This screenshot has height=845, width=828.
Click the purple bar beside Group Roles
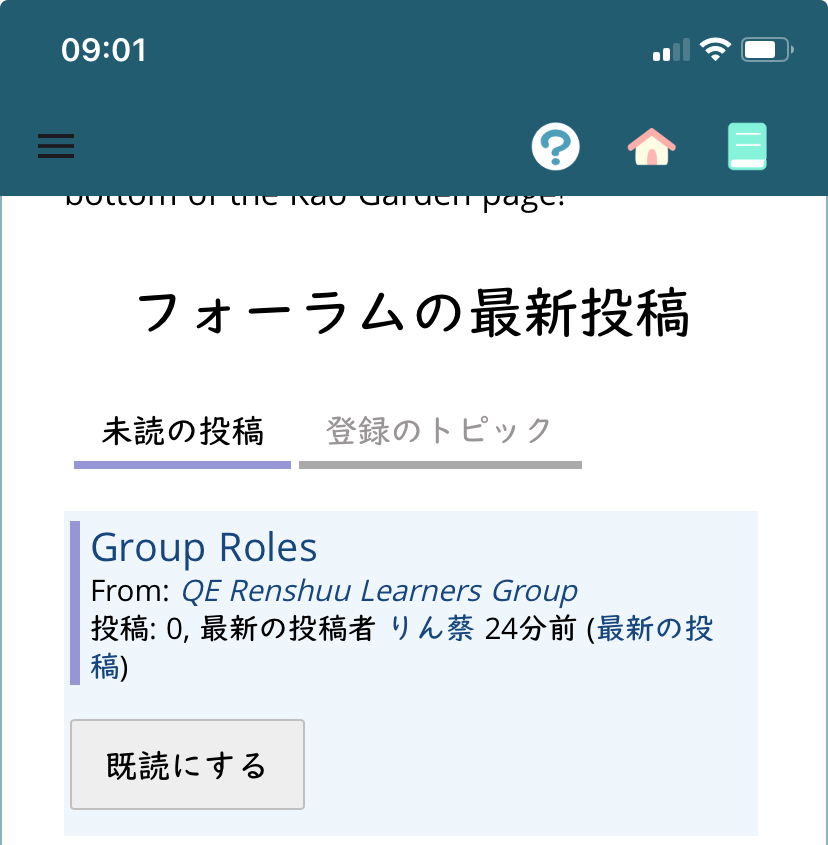(x=75, y=602)
